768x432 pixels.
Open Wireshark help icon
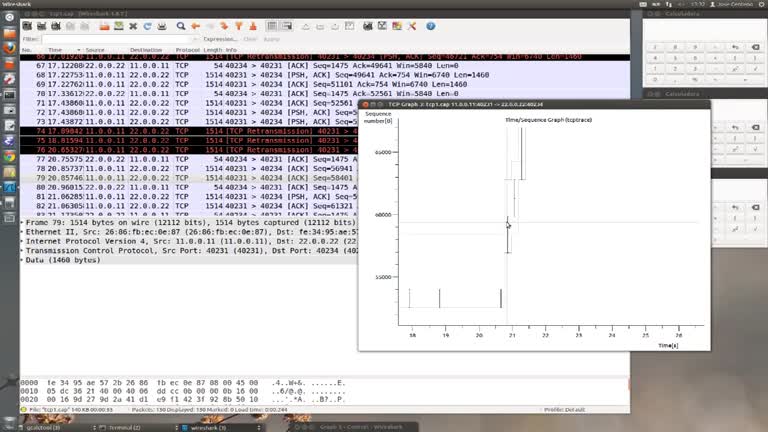[431, 26]
